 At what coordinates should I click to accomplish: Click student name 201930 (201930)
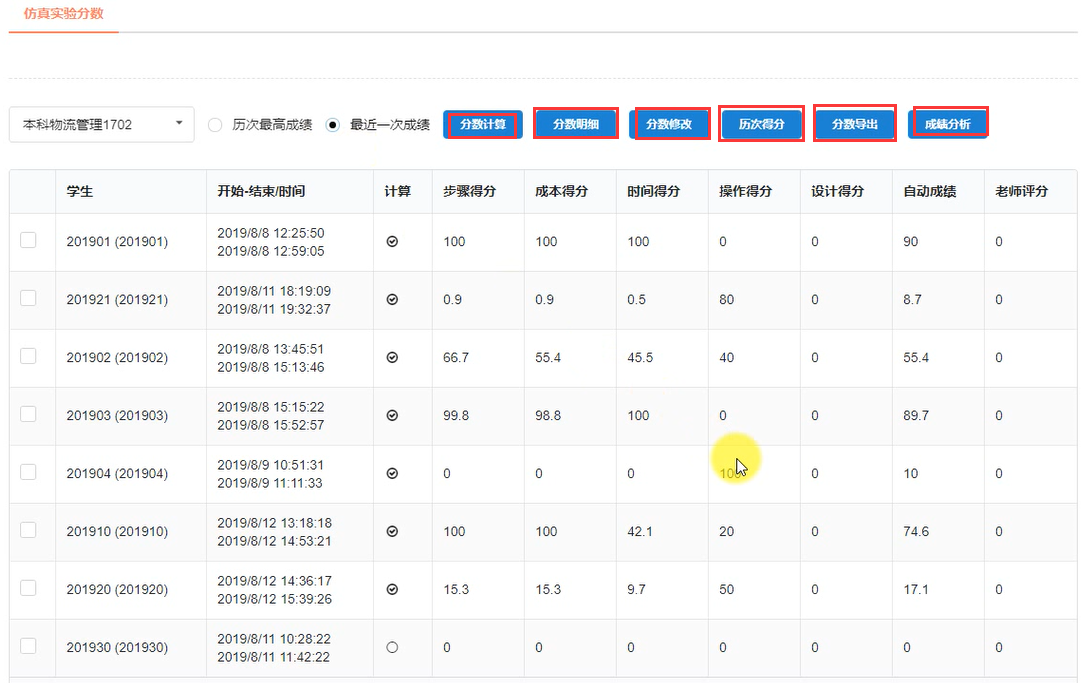pyautogui.click(x=117, y=648)
